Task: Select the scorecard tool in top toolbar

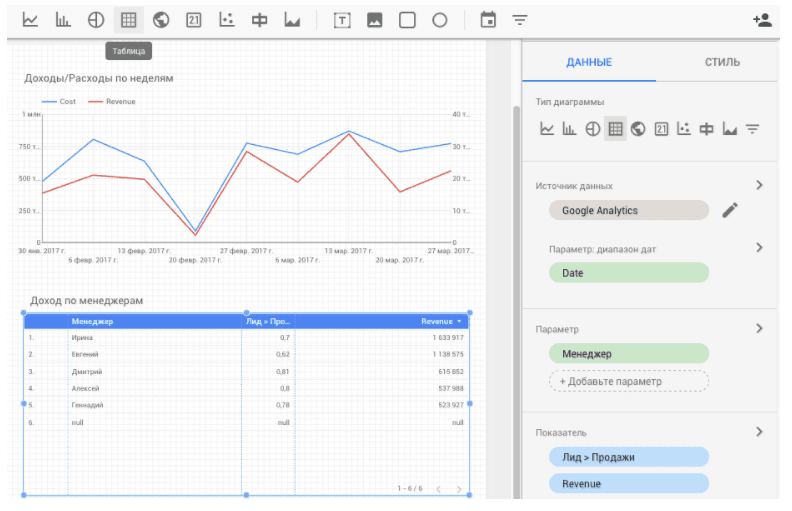Action: click(x=194, y=20)
